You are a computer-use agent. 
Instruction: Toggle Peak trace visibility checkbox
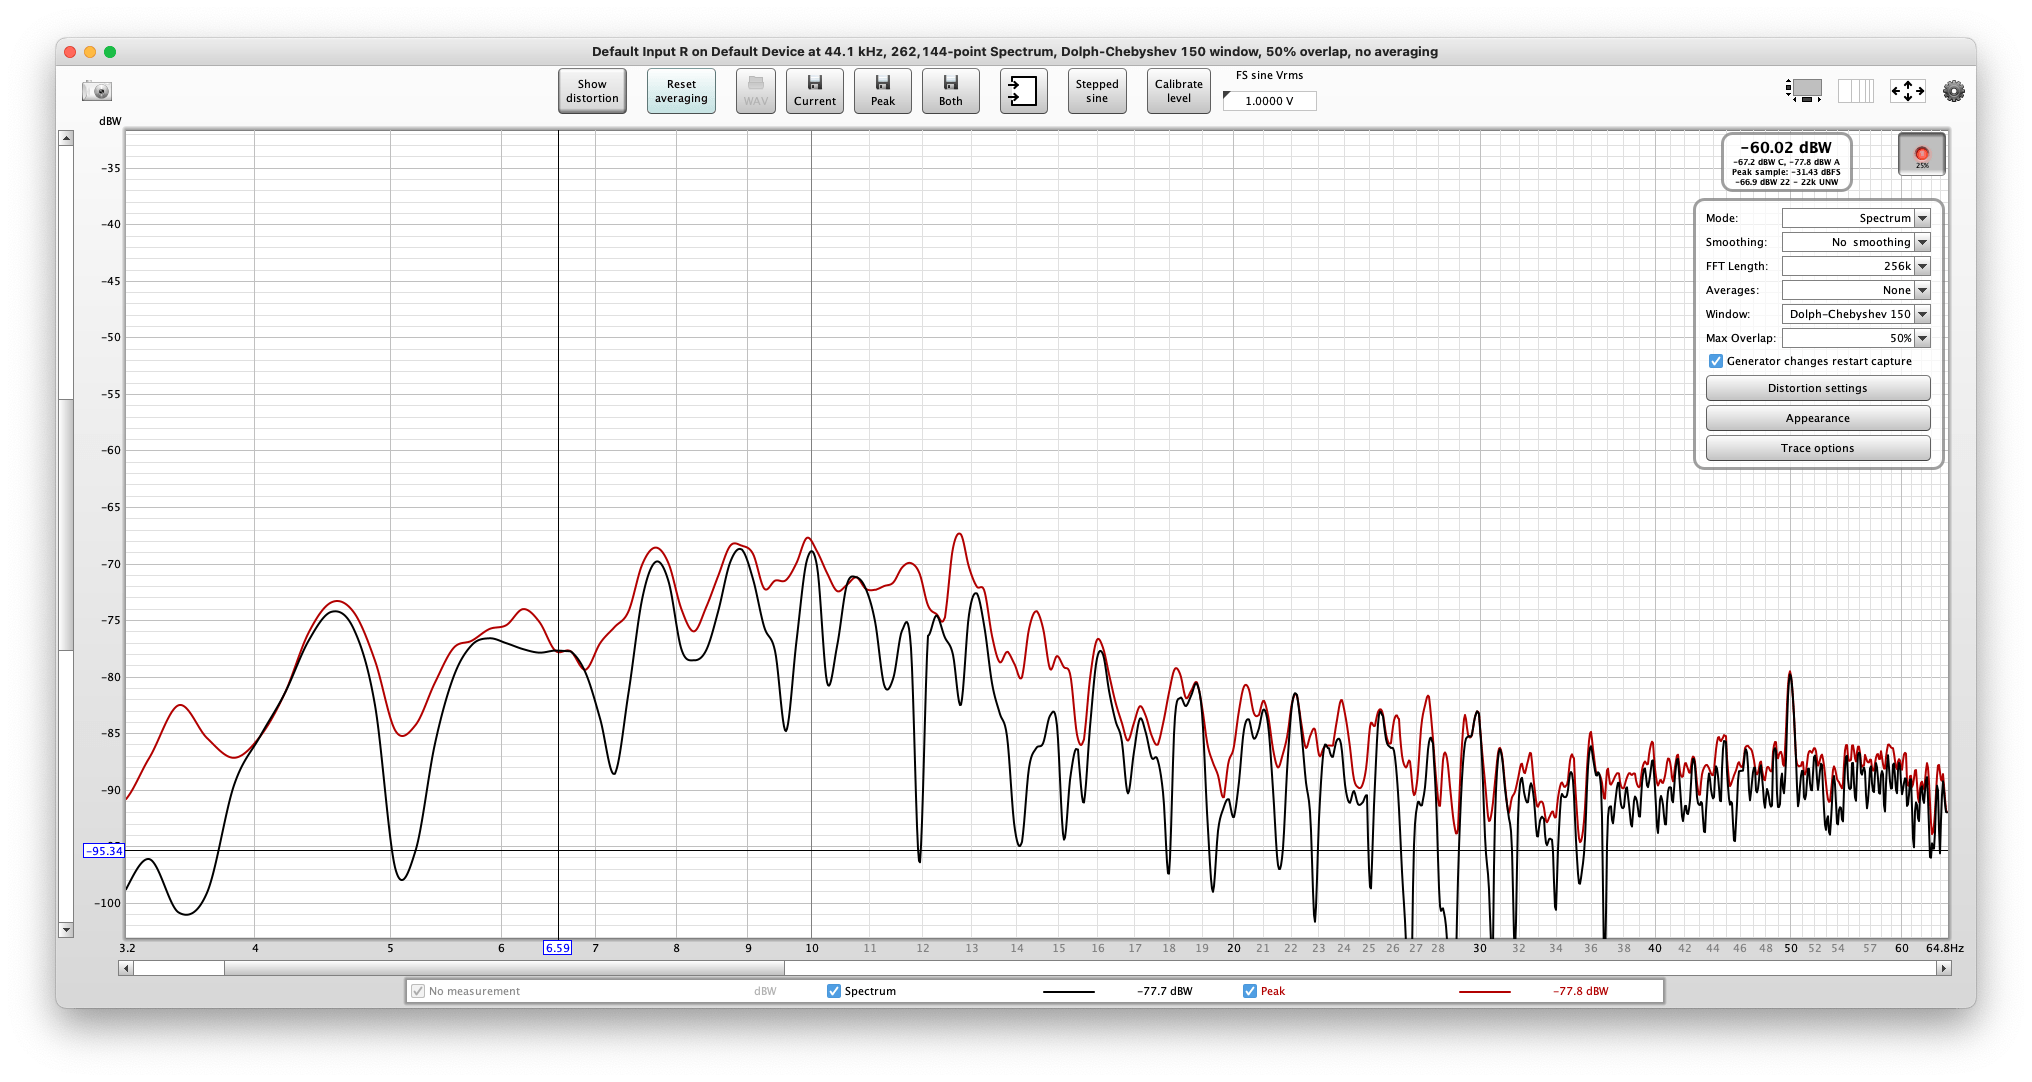tap(1249, 991)
